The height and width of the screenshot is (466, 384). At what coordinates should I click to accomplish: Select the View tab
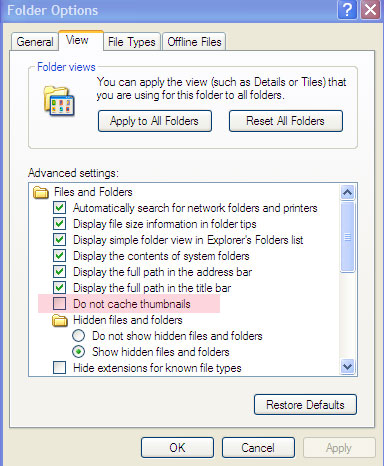point(81,40)
